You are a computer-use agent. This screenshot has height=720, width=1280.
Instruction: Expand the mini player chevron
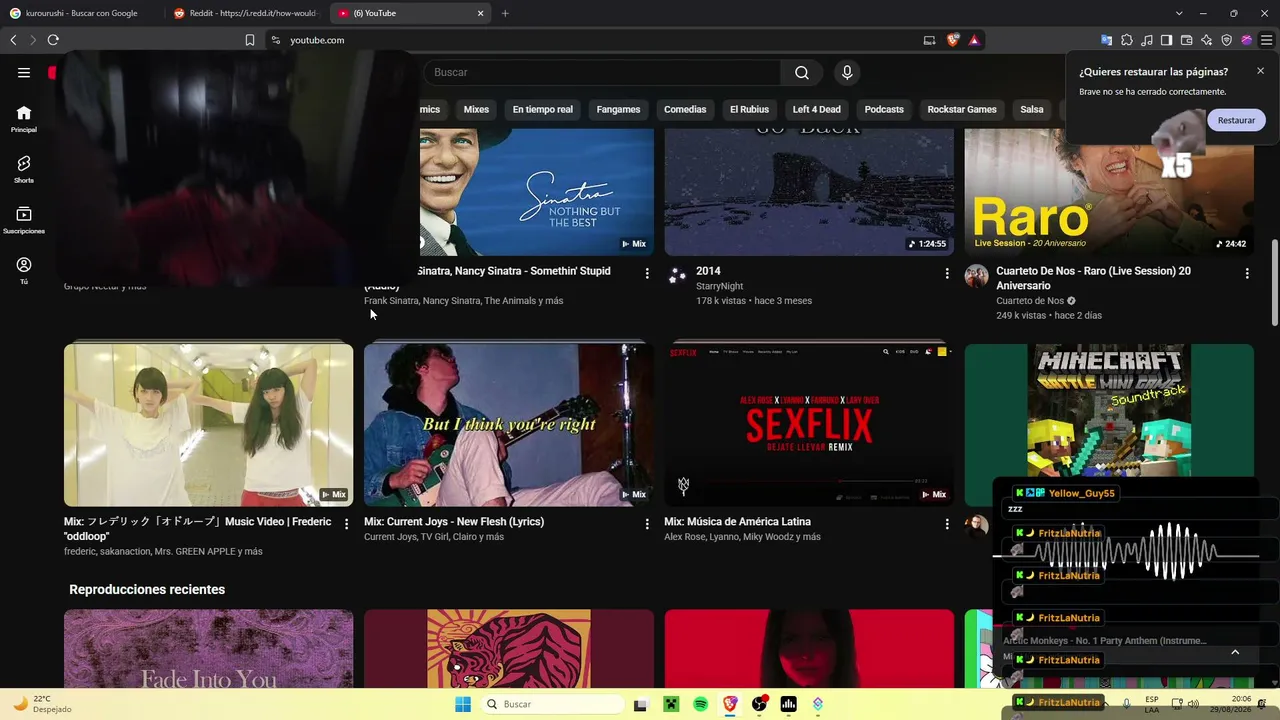click(x=1235, y=652)
